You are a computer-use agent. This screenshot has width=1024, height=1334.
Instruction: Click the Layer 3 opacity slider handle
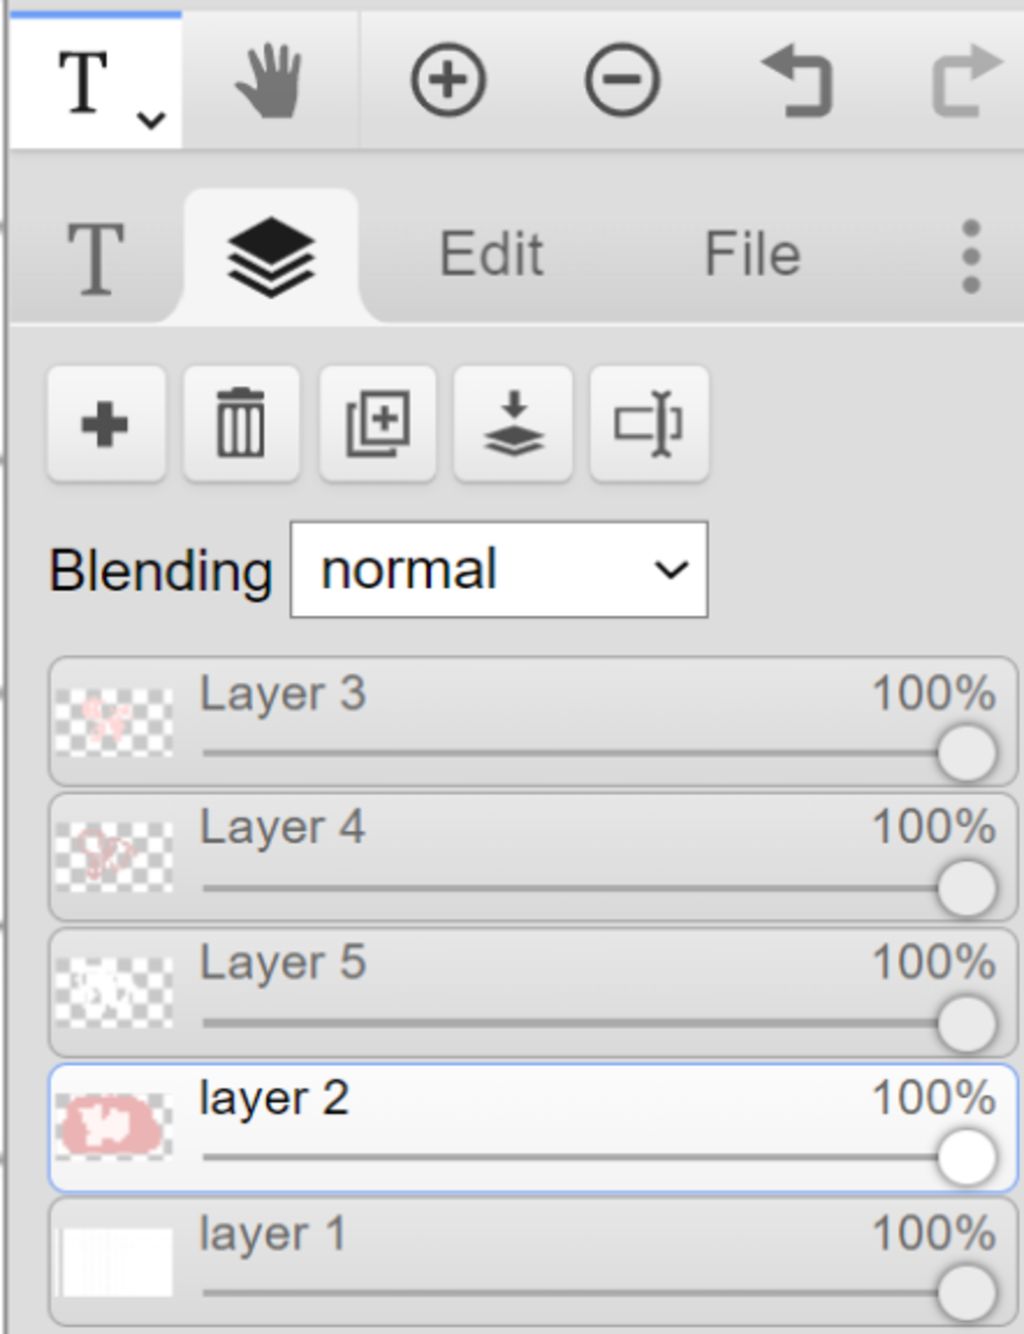[x=966, y=753]
